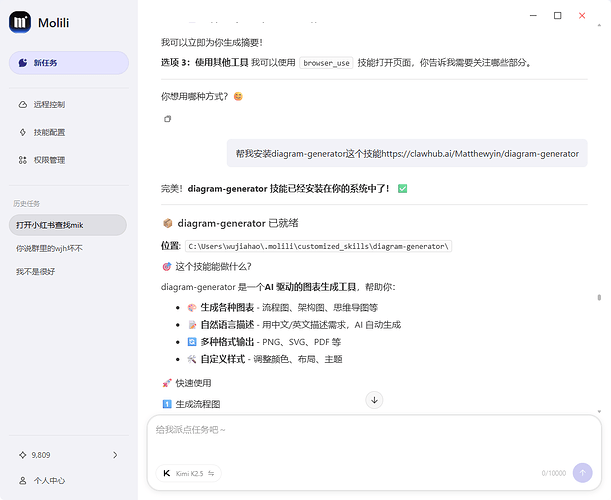
Task: Click the diamond icon beside 技能配置
Action: pyautogui.click(x=23, y=133)
